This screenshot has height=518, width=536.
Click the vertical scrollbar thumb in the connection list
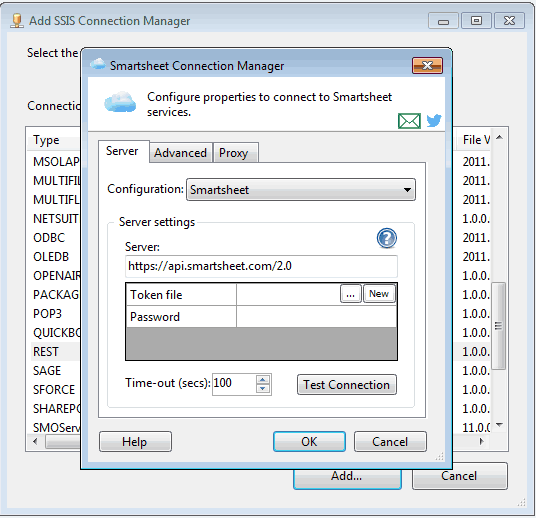click(x=499, y=326)
